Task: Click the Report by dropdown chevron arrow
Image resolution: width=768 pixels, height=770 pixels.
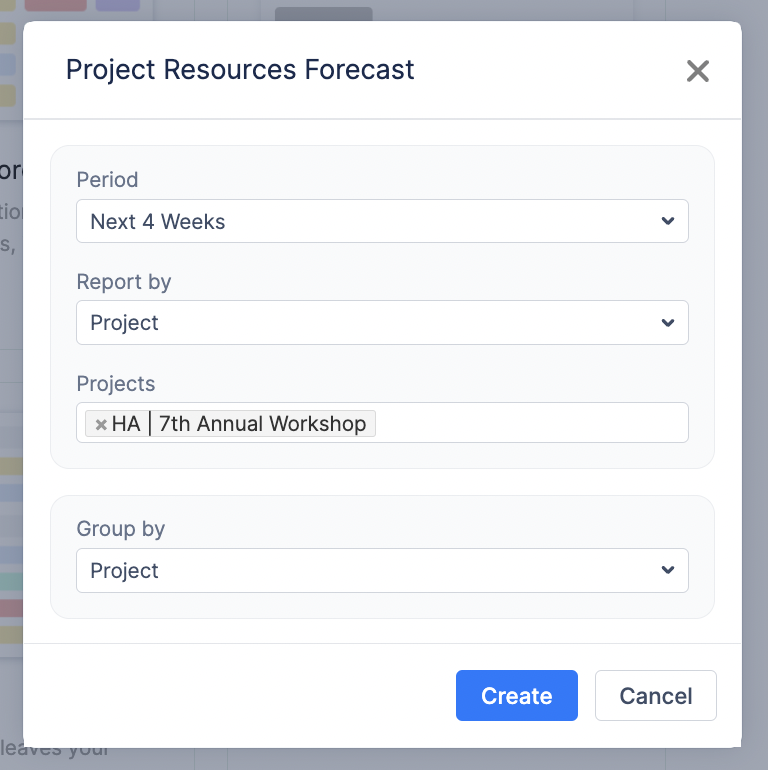Action: pyautogui.click(x=668, y=323)
